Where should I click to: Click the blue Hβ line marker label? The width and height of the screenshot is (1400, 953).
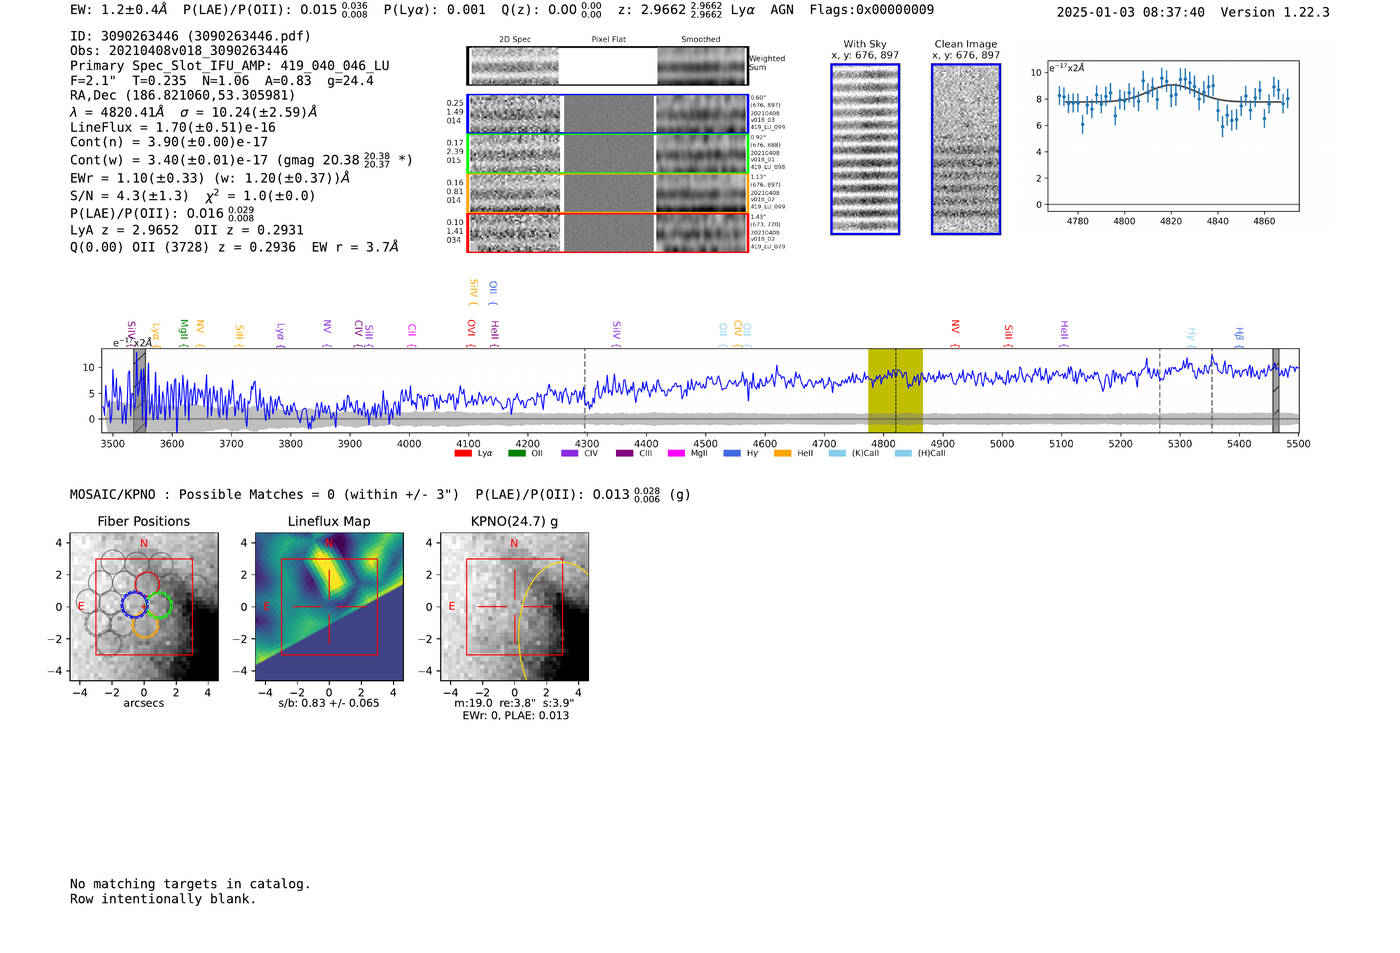(1239, 334)
